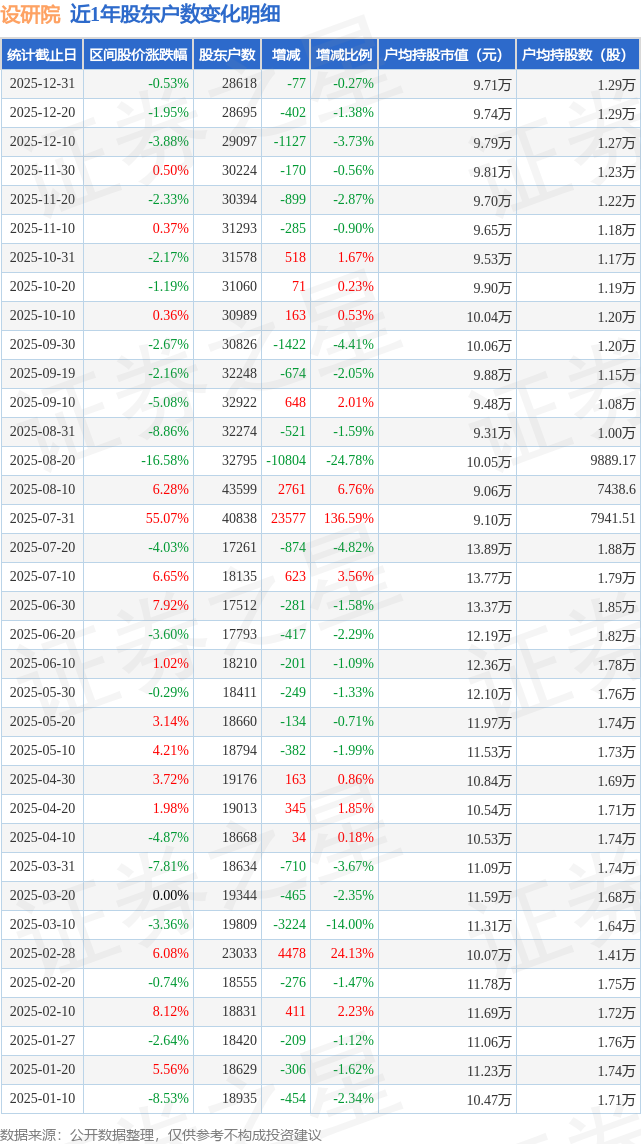Click the 设研院 stock name title
Screen dimensions: 641x1144
(30, 14)
